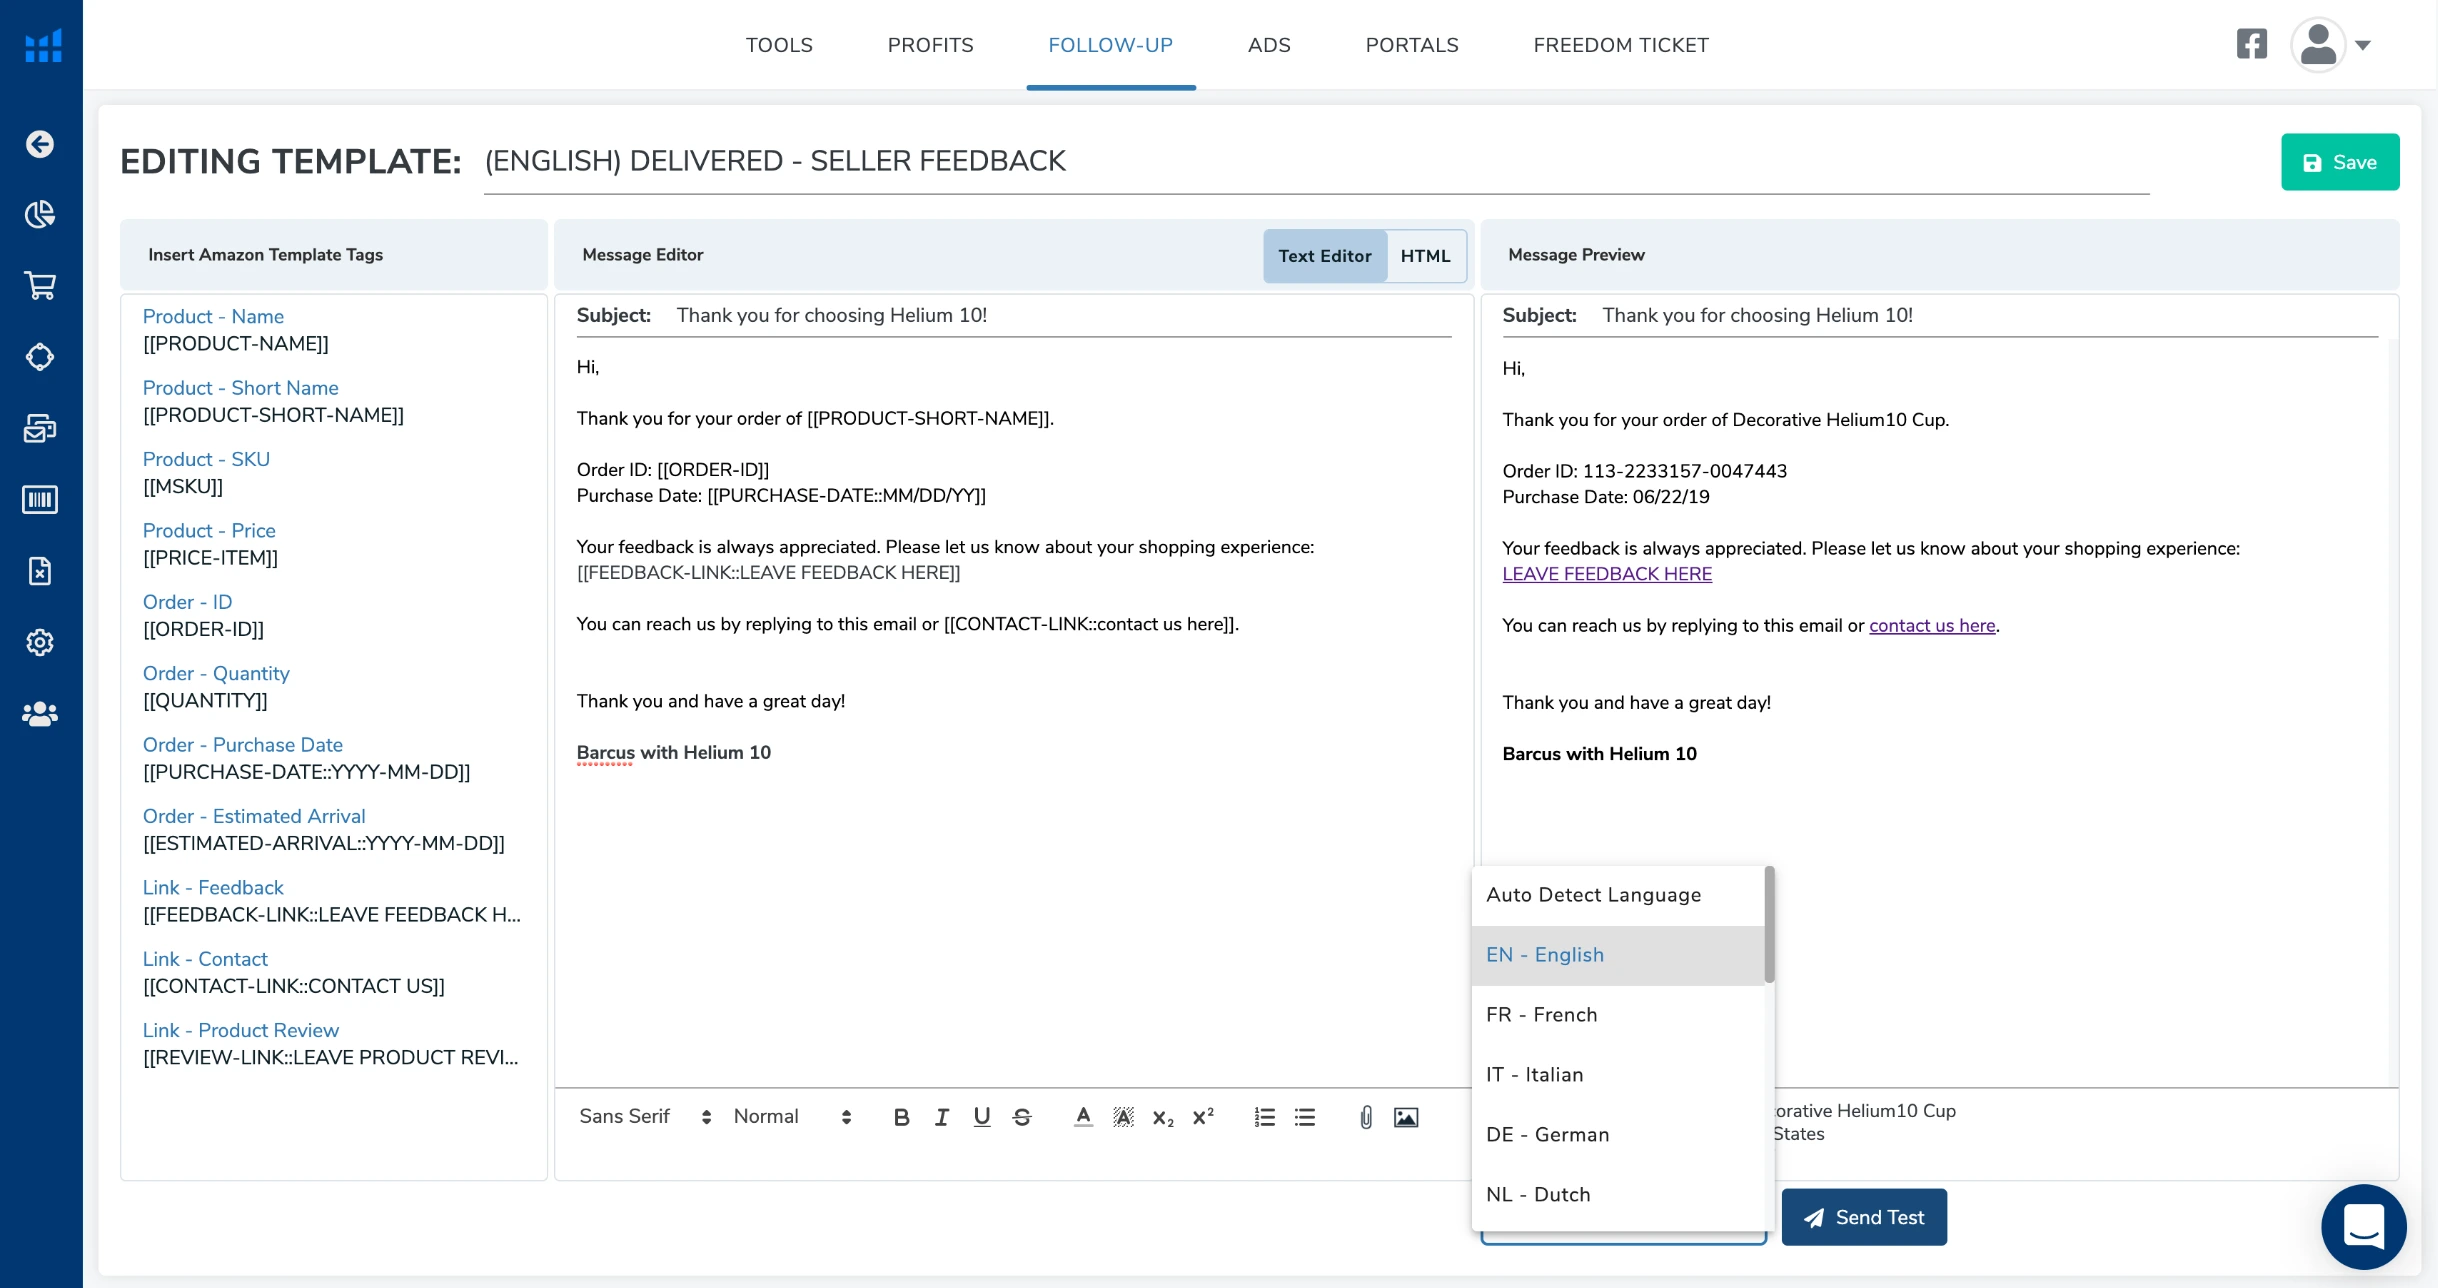Select FR - French from language list

(x=1541, y=1014)
